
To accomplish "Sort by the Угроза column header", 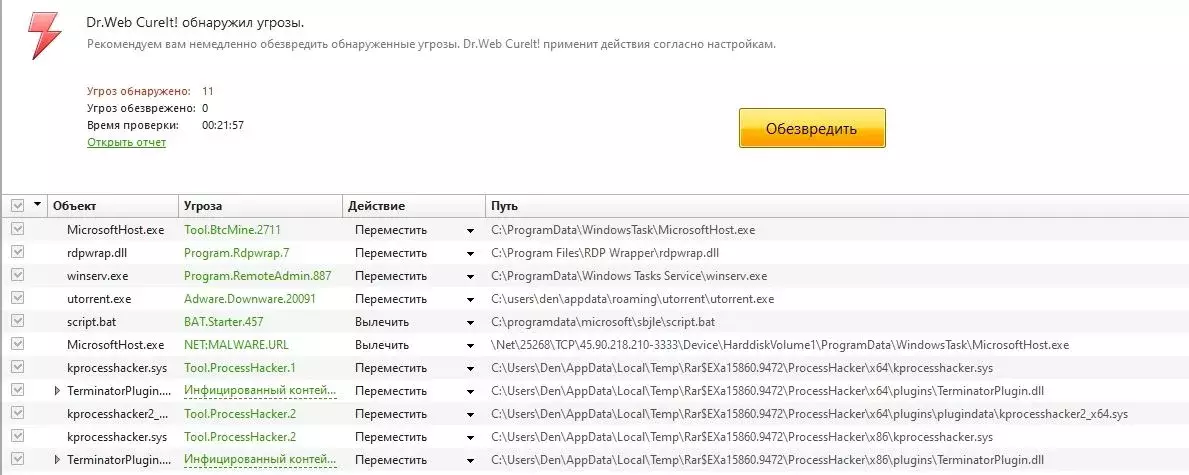I will [202, 206].
